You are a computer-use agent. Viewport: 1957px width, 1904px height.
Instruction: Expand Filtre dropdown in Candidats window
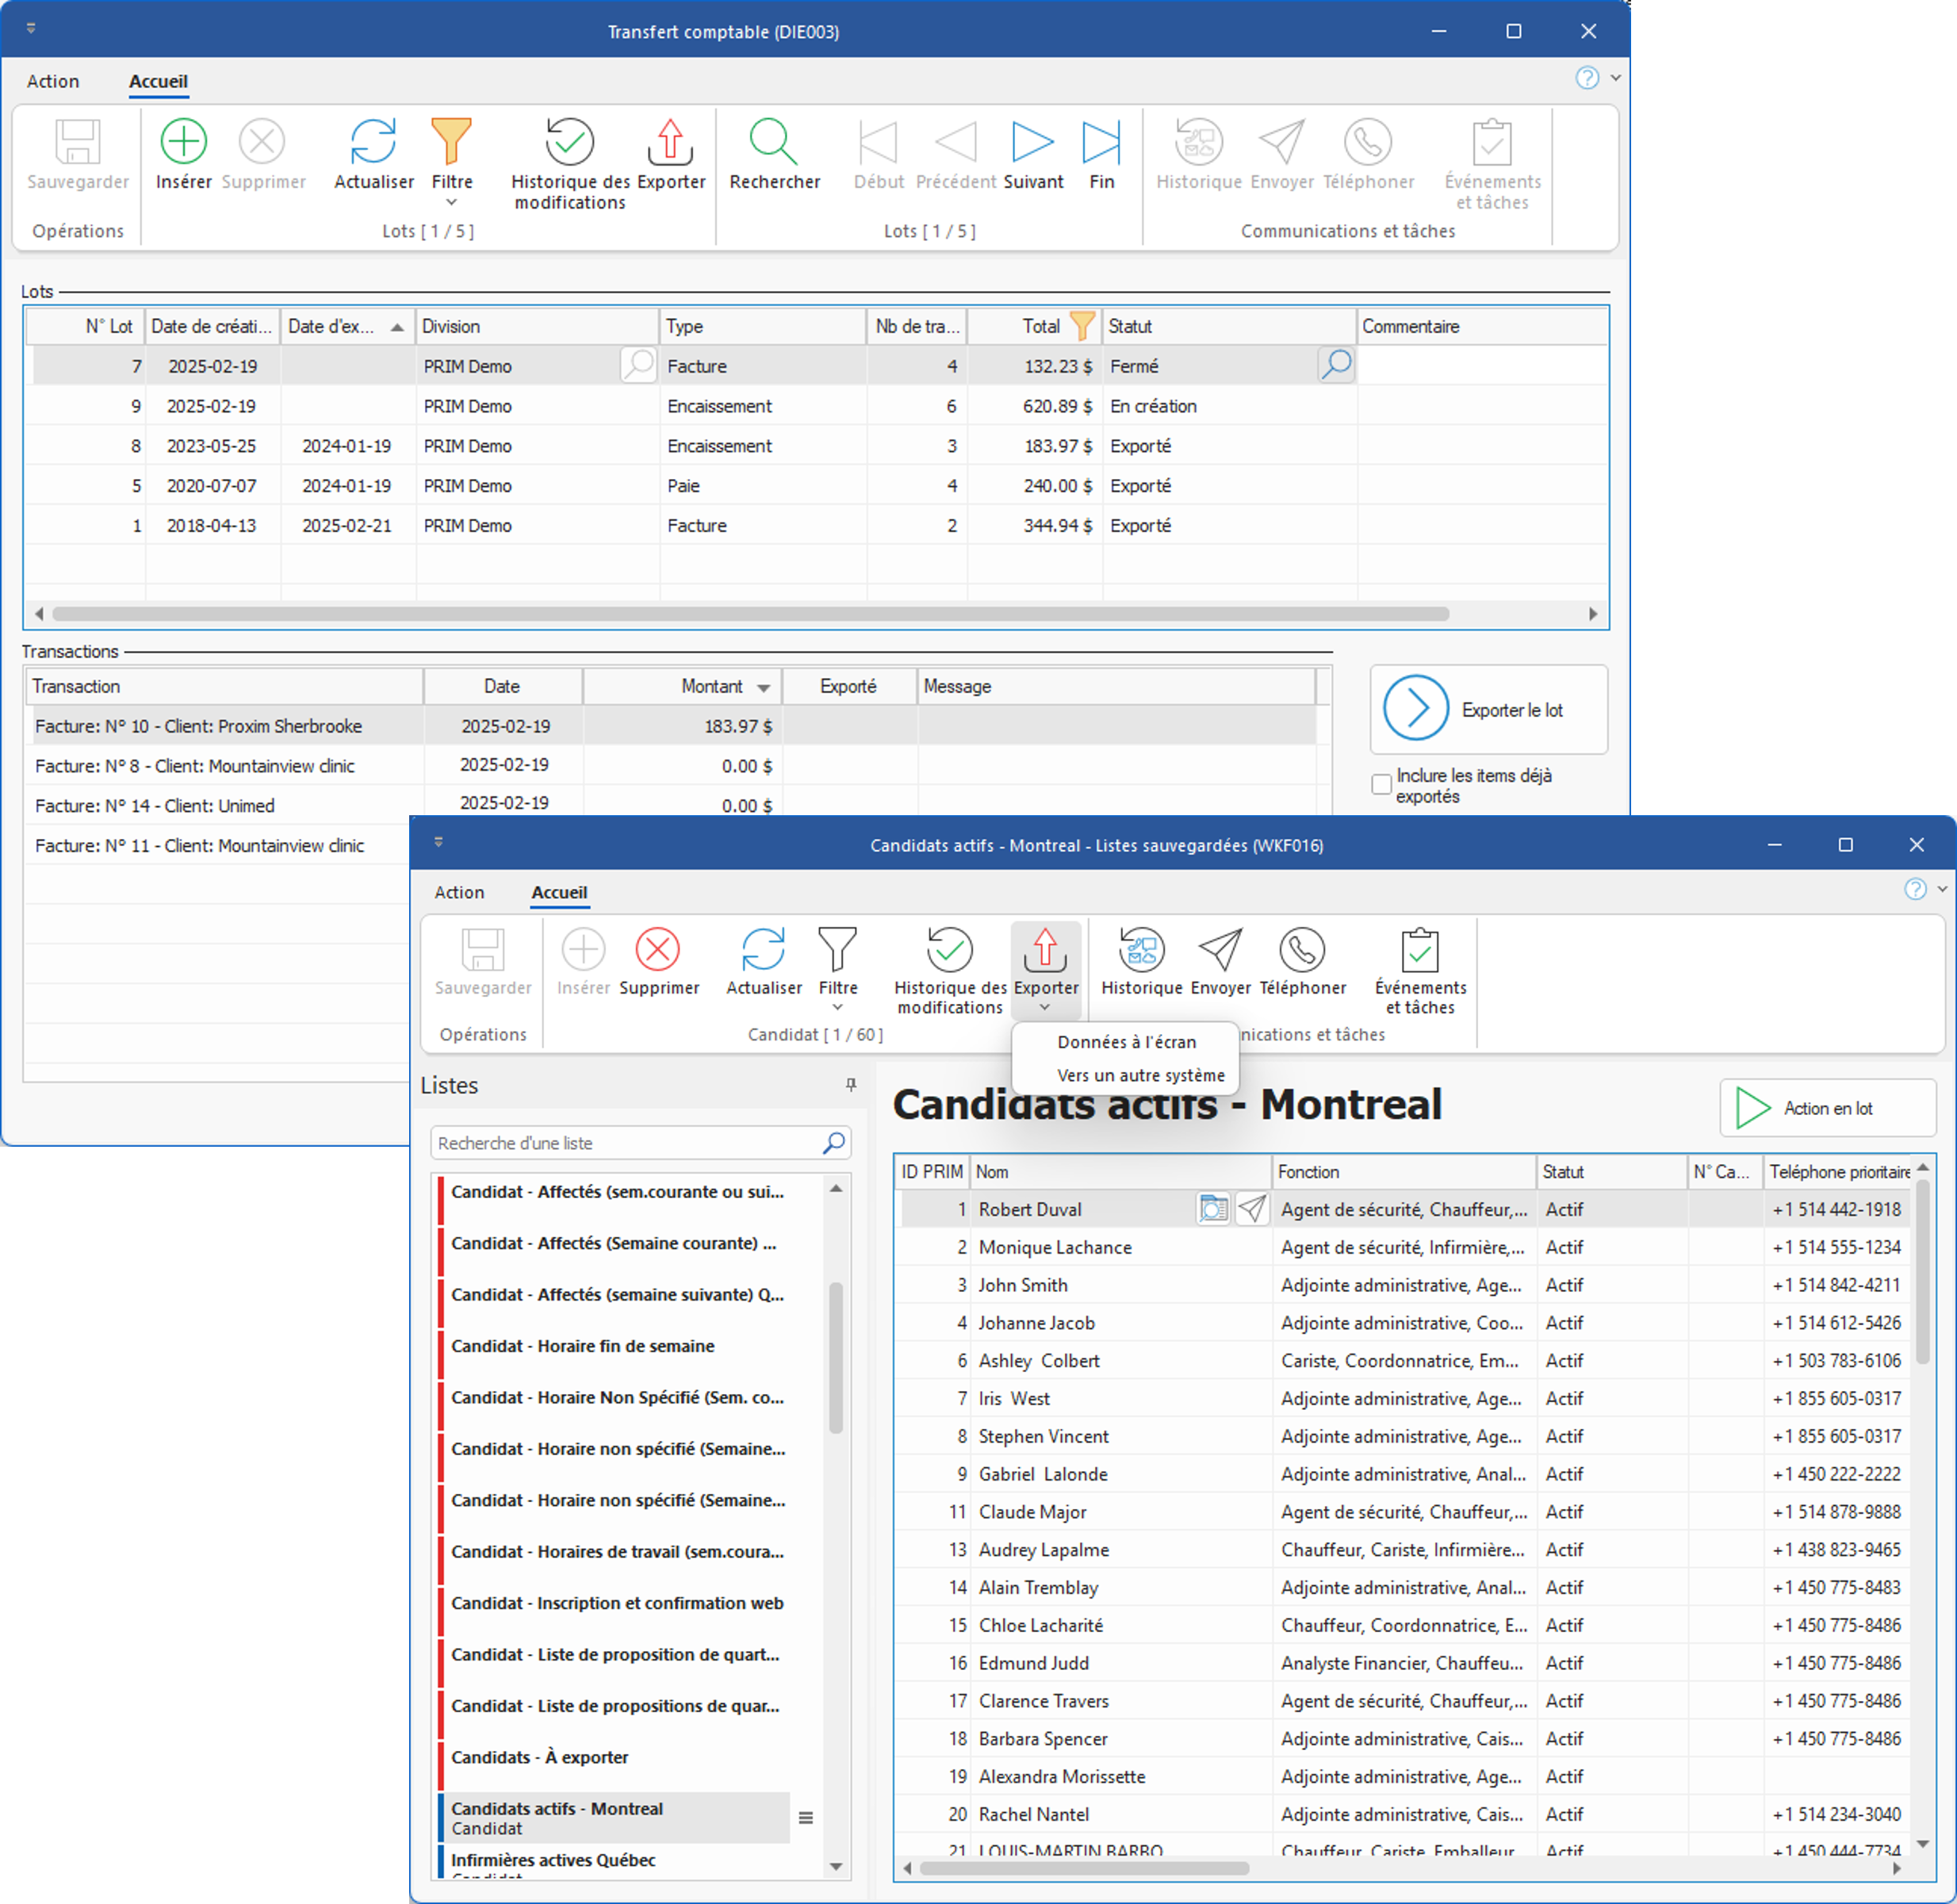click(x=838, y=1008)
